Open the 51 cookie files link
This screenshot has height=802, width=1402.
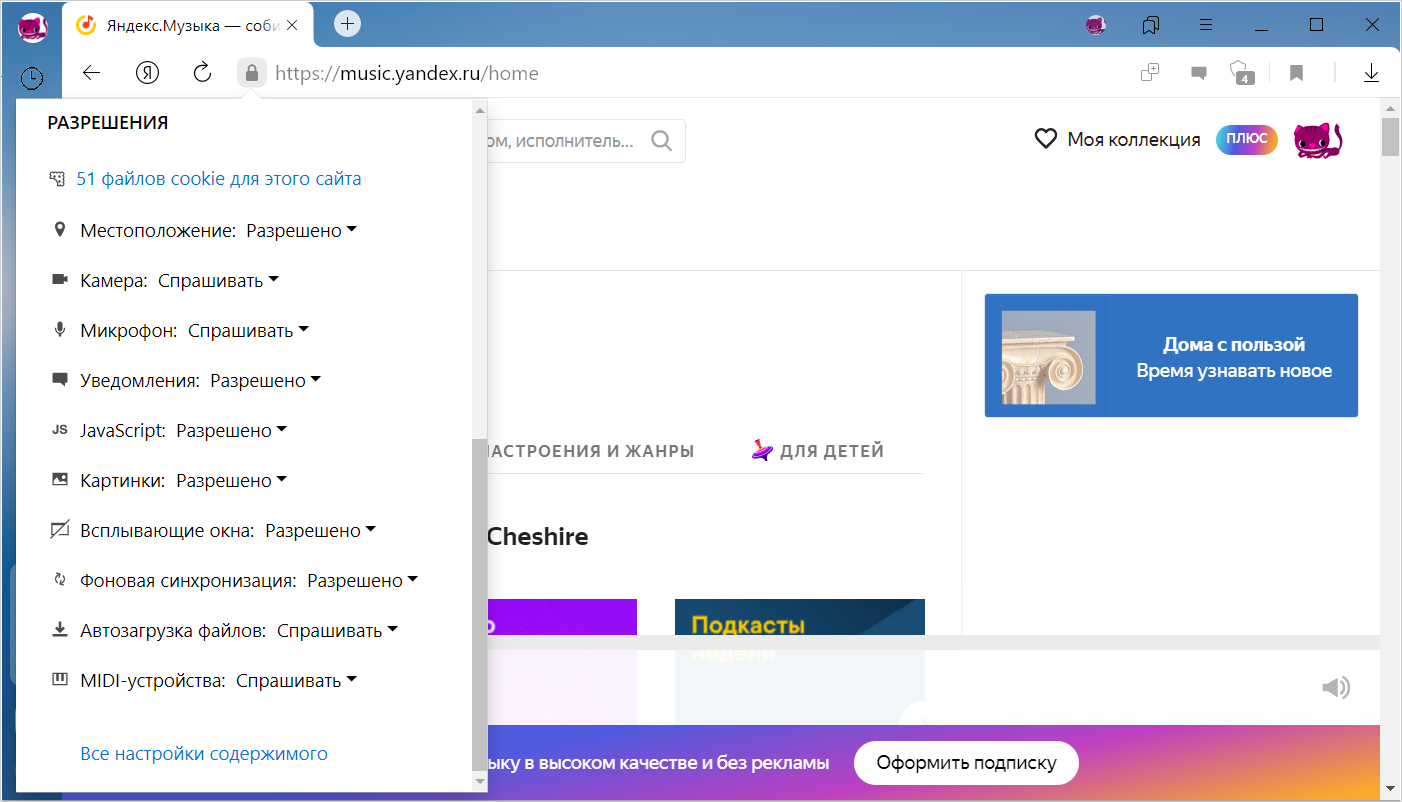pos(218,179)
